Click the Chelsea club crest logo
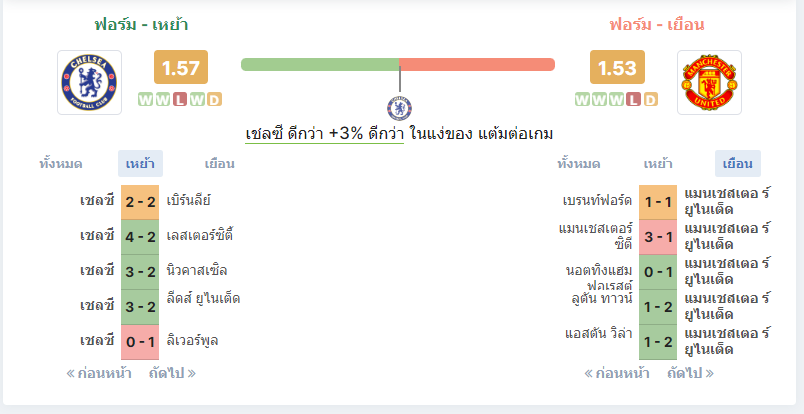Image resolution: width=804 pixels, height=414 pixels. (x=89, y=82)
